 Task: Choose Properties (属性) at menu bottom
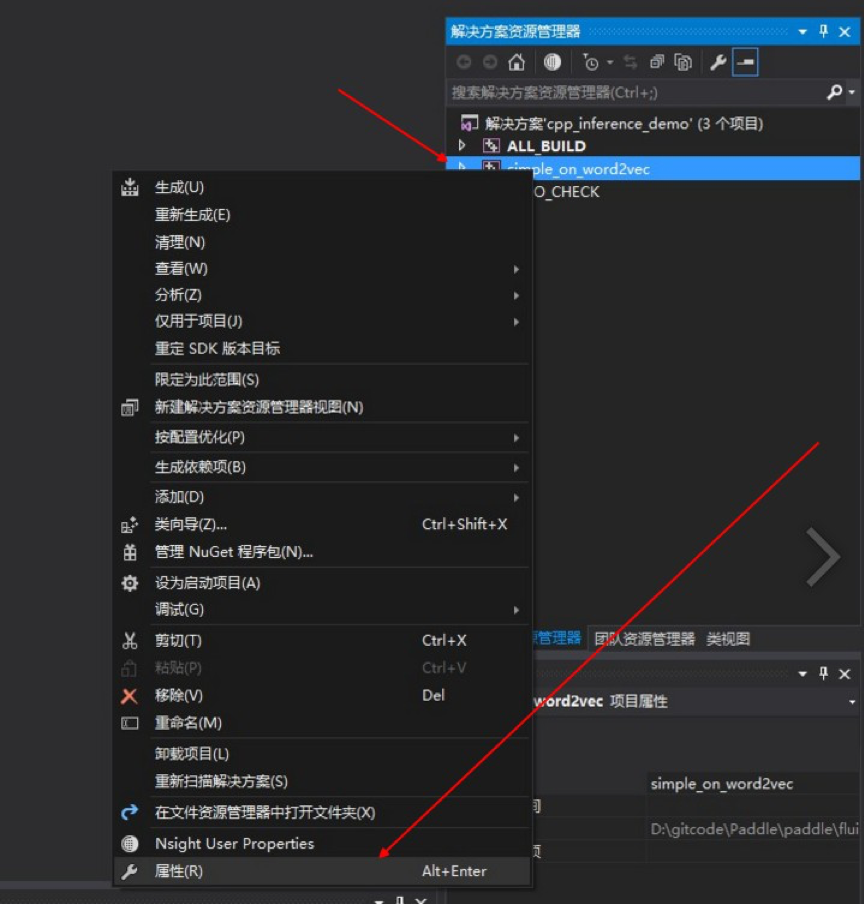322,871
